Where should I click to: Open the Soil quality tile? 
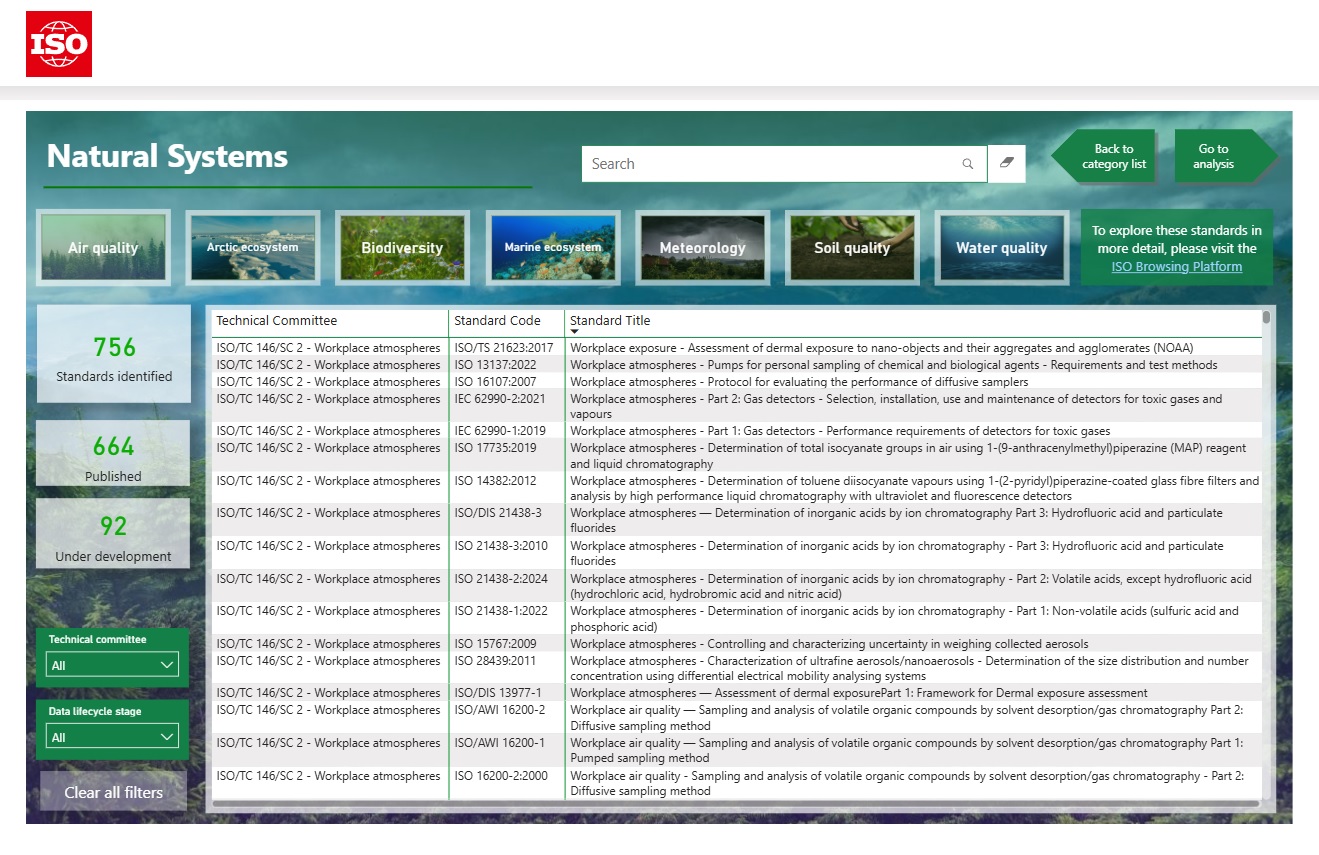click(x=852, y=247)
